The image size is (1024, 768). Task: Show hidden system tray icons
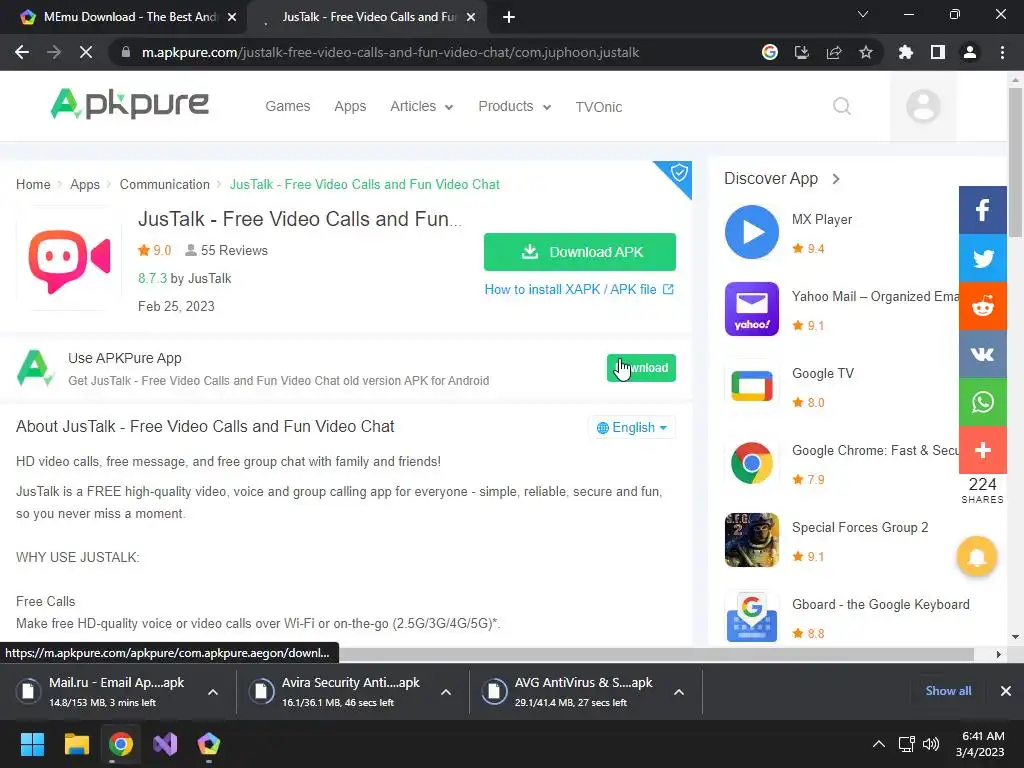coord(879,744)
